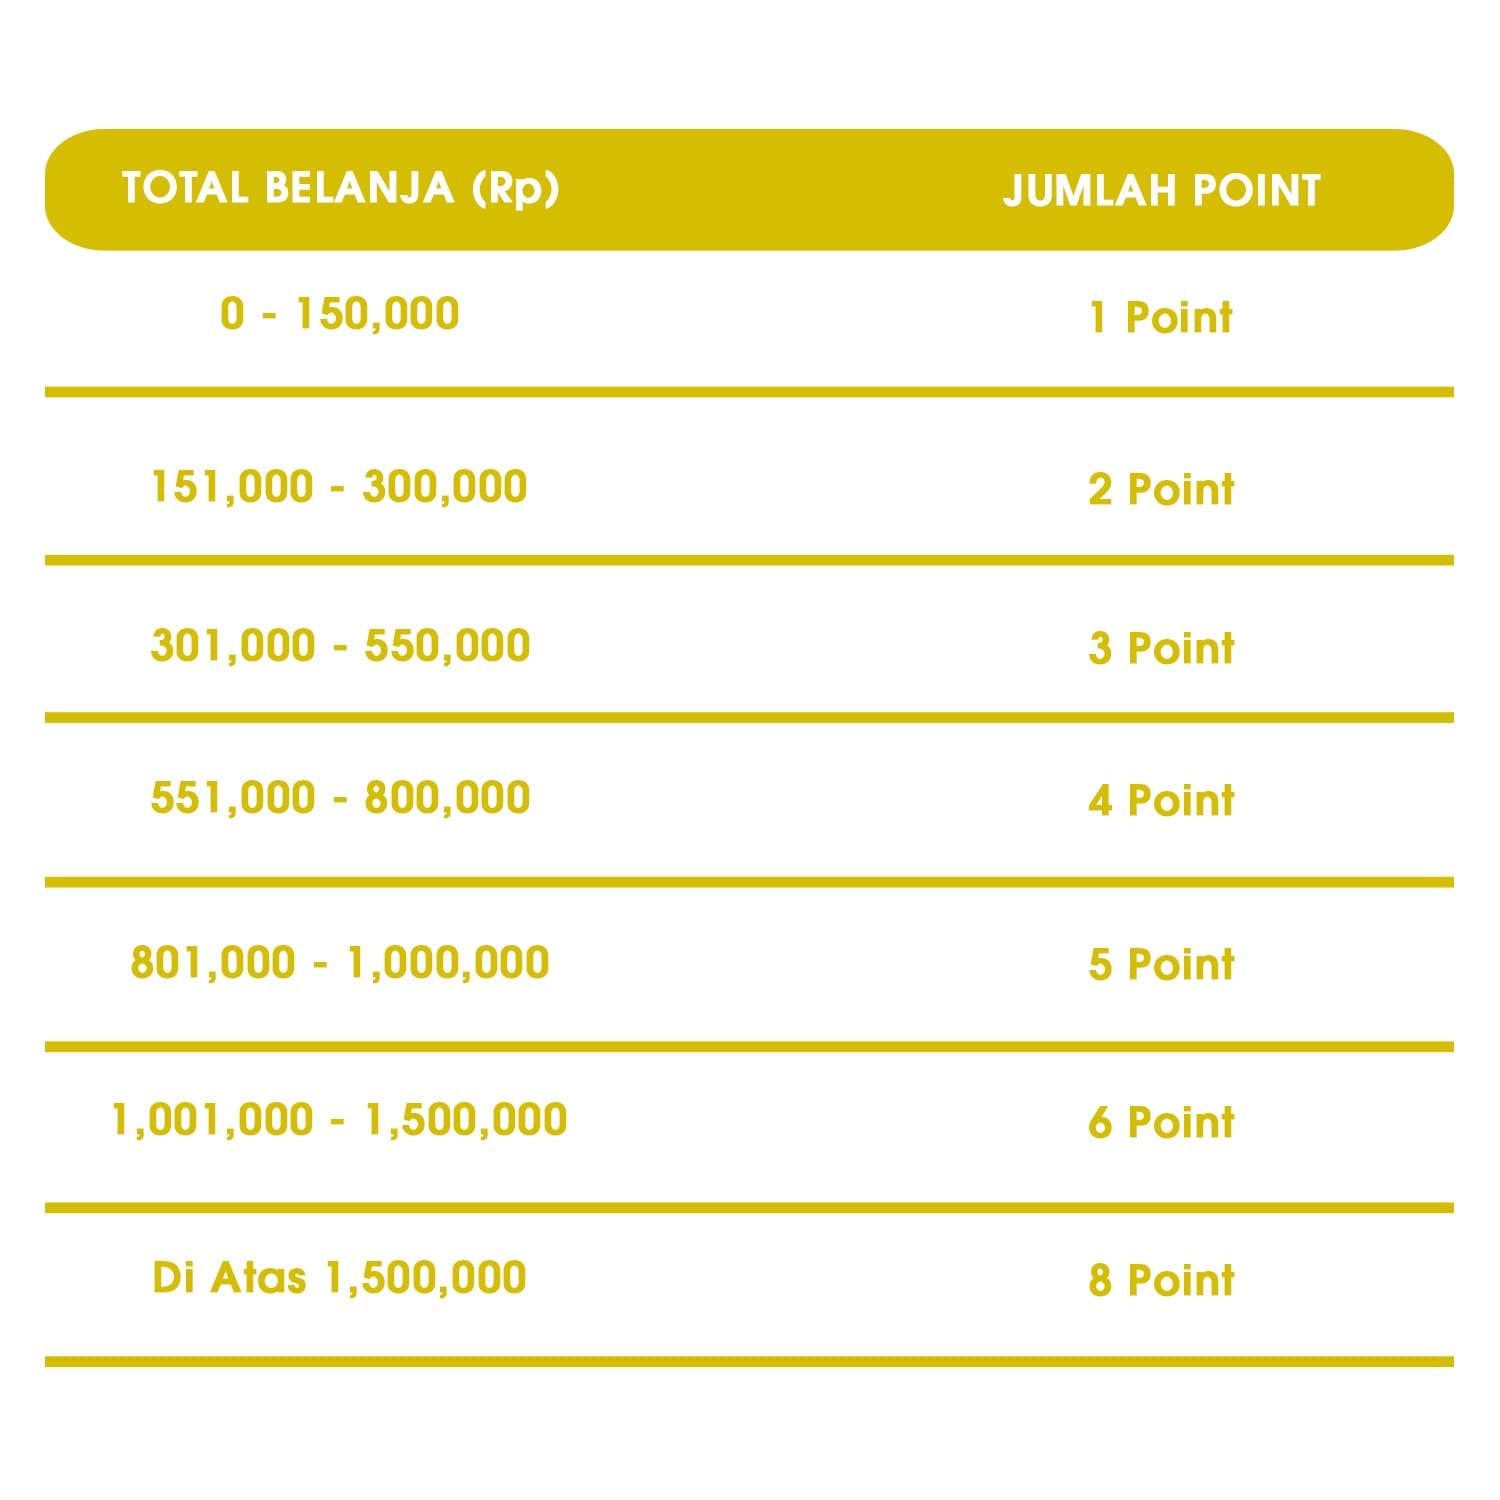Select the 801,000 - 1,000,000 range cell
This screenshot has width=1500, height=1500.
point(340,962)
